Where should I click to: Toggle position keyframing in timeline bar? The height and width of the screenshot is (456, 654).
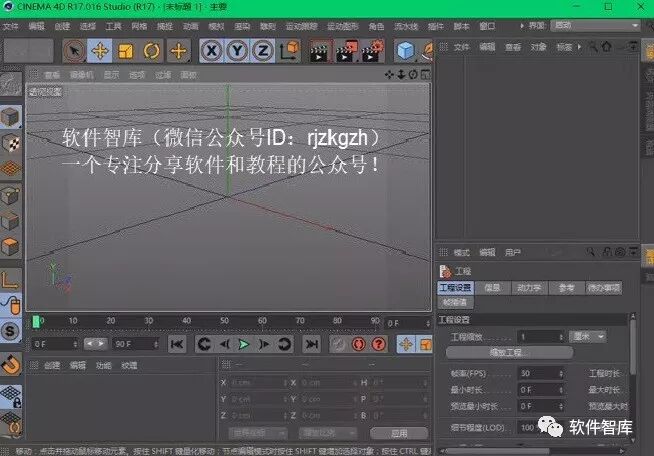pos(406,344)
